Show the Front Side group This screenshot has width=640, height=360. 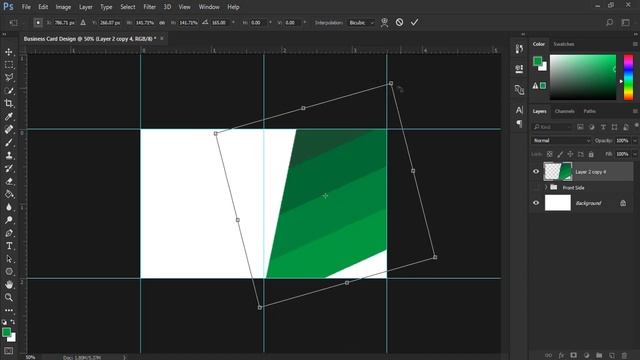pyautogui.click(x=536, y=187)
